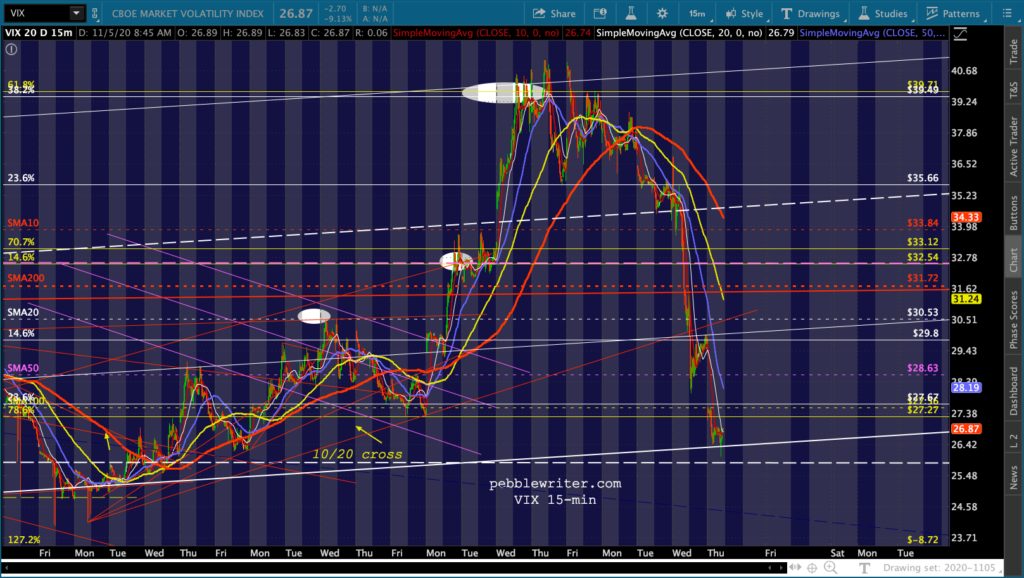Click the $-8.72 label at chart bottom
1024x578 pixels.
(922, 539)
